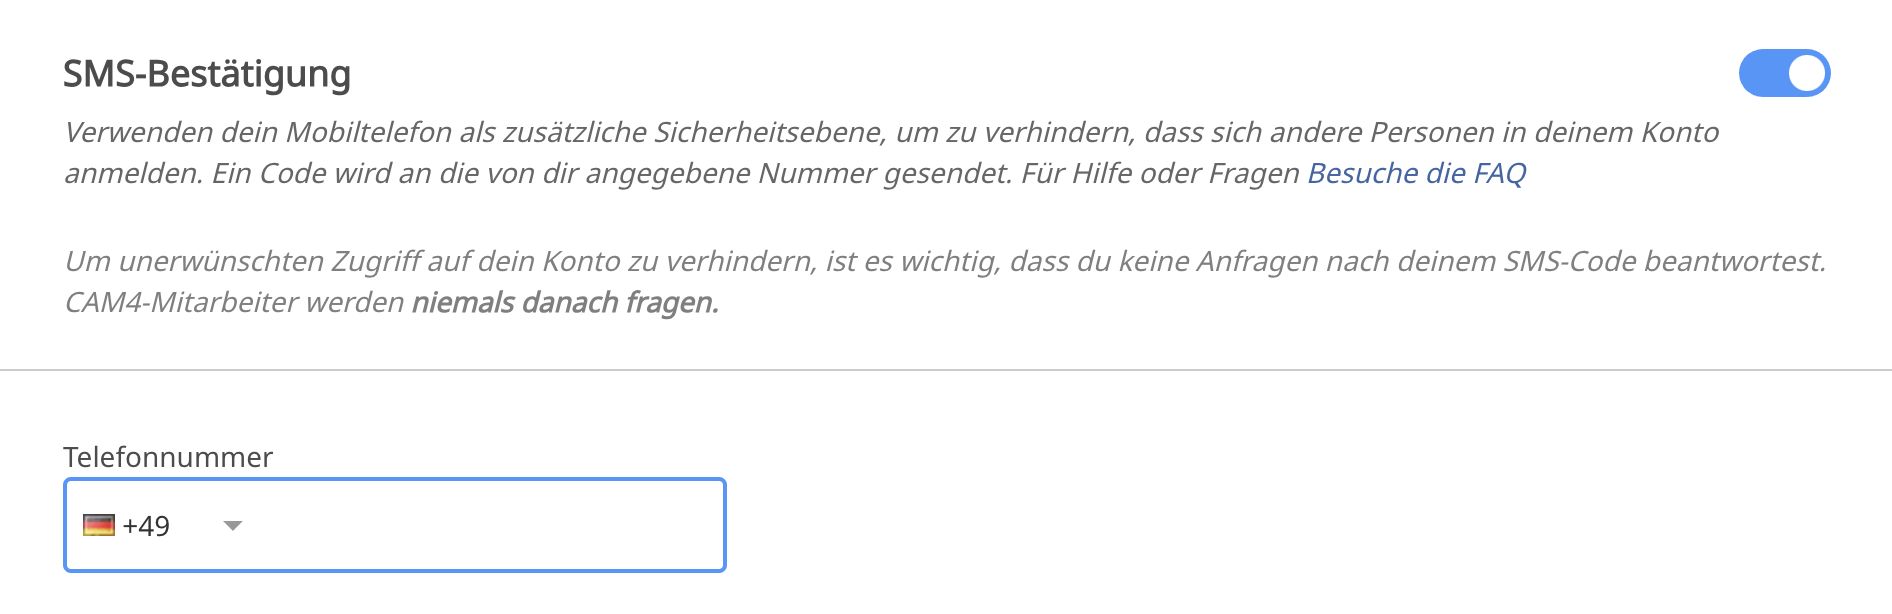
Task: Click the word "anmelden" in the description
Action: [132, 174]
